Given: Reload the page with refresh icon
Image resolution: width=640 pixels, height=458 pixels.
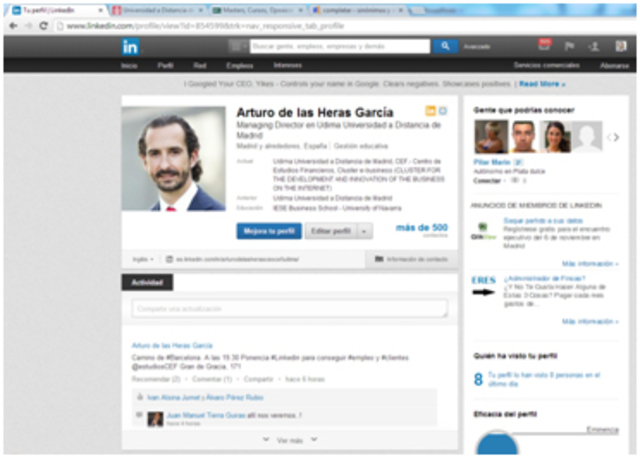Looking at the screenshot, I should coord(43,26).
